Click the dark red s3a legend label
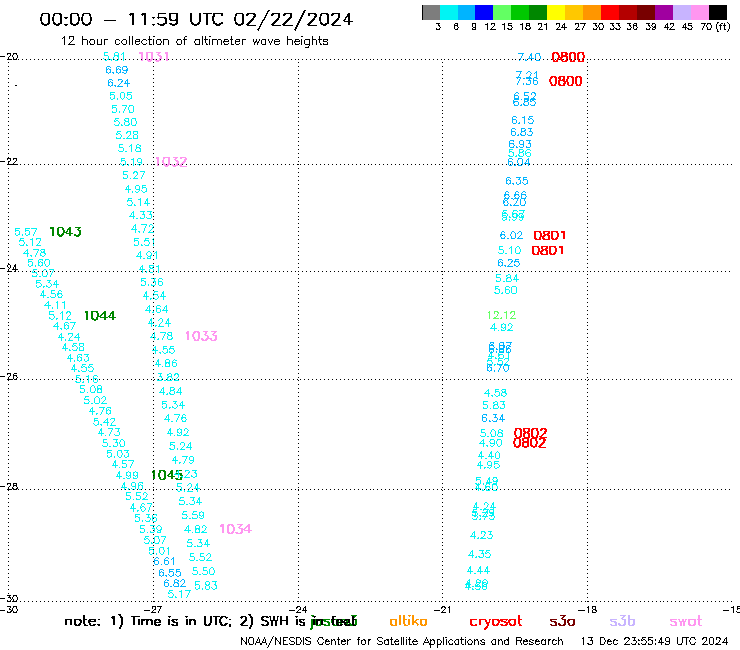Screen dimensions: 740x650 click(x=562, y=622)
